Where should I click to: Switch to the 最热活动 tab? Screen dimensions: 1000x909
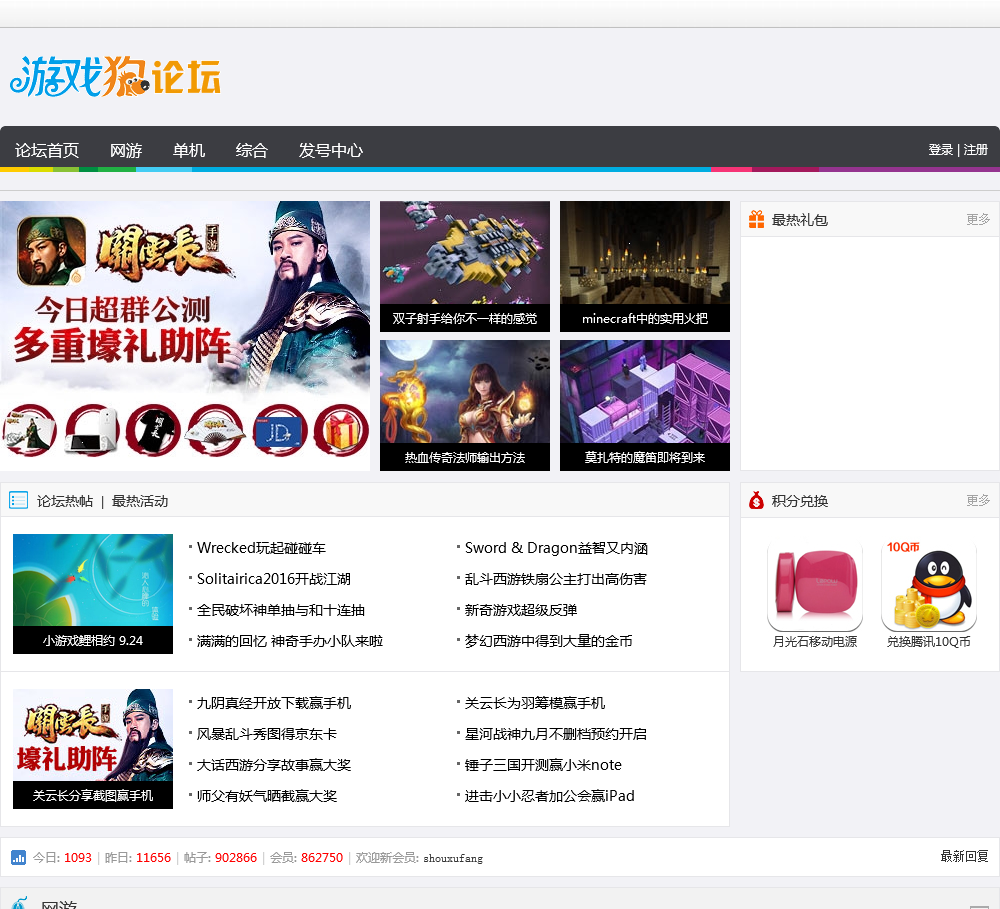(x=140, y=501)
